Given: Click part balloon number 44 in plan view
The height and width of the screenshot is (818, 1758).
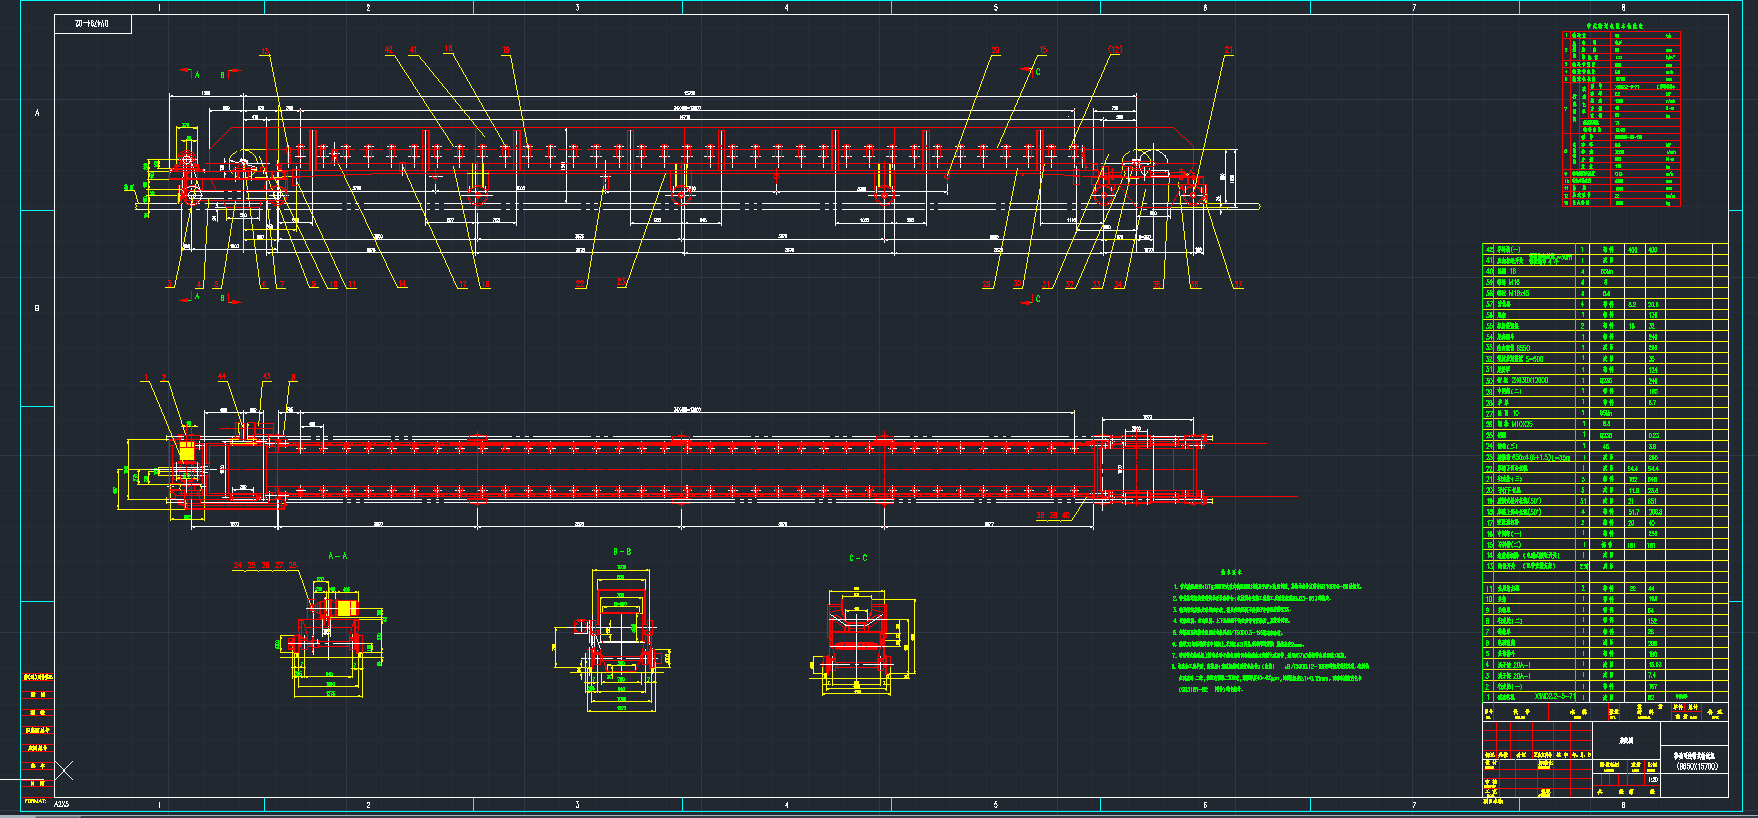Looking at the screenshot, I should pyautogui.click(x=222, y=377).
